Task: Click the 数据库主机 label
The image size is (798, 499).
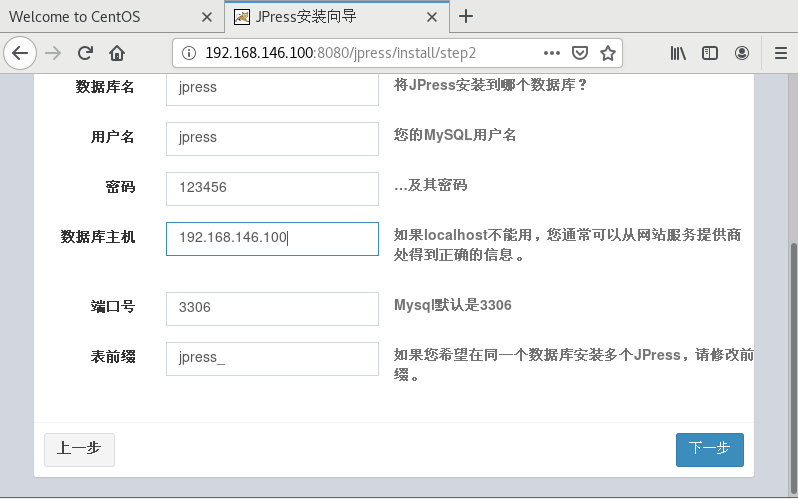Action: tap(98, 237)
